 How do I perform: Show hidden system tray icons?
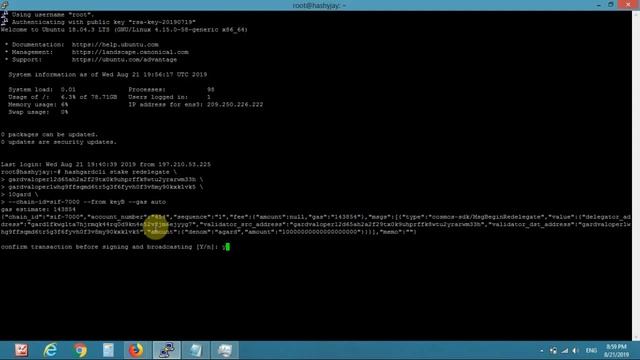(x=542, y=351)
